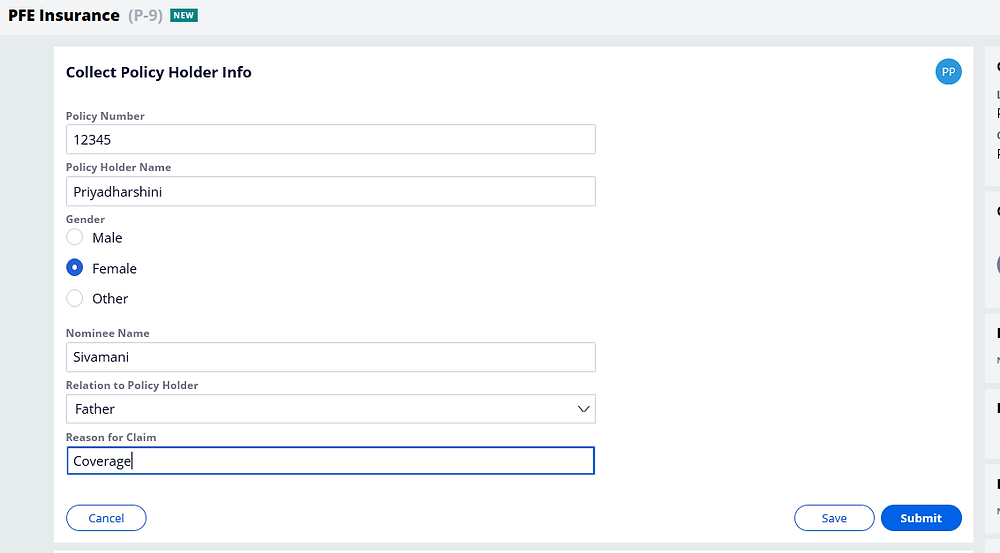This screenshot has width=1000, height=553.
Task: Click the PFE Insurance case title
Action: pyautogui.click(x=64, y=15)
